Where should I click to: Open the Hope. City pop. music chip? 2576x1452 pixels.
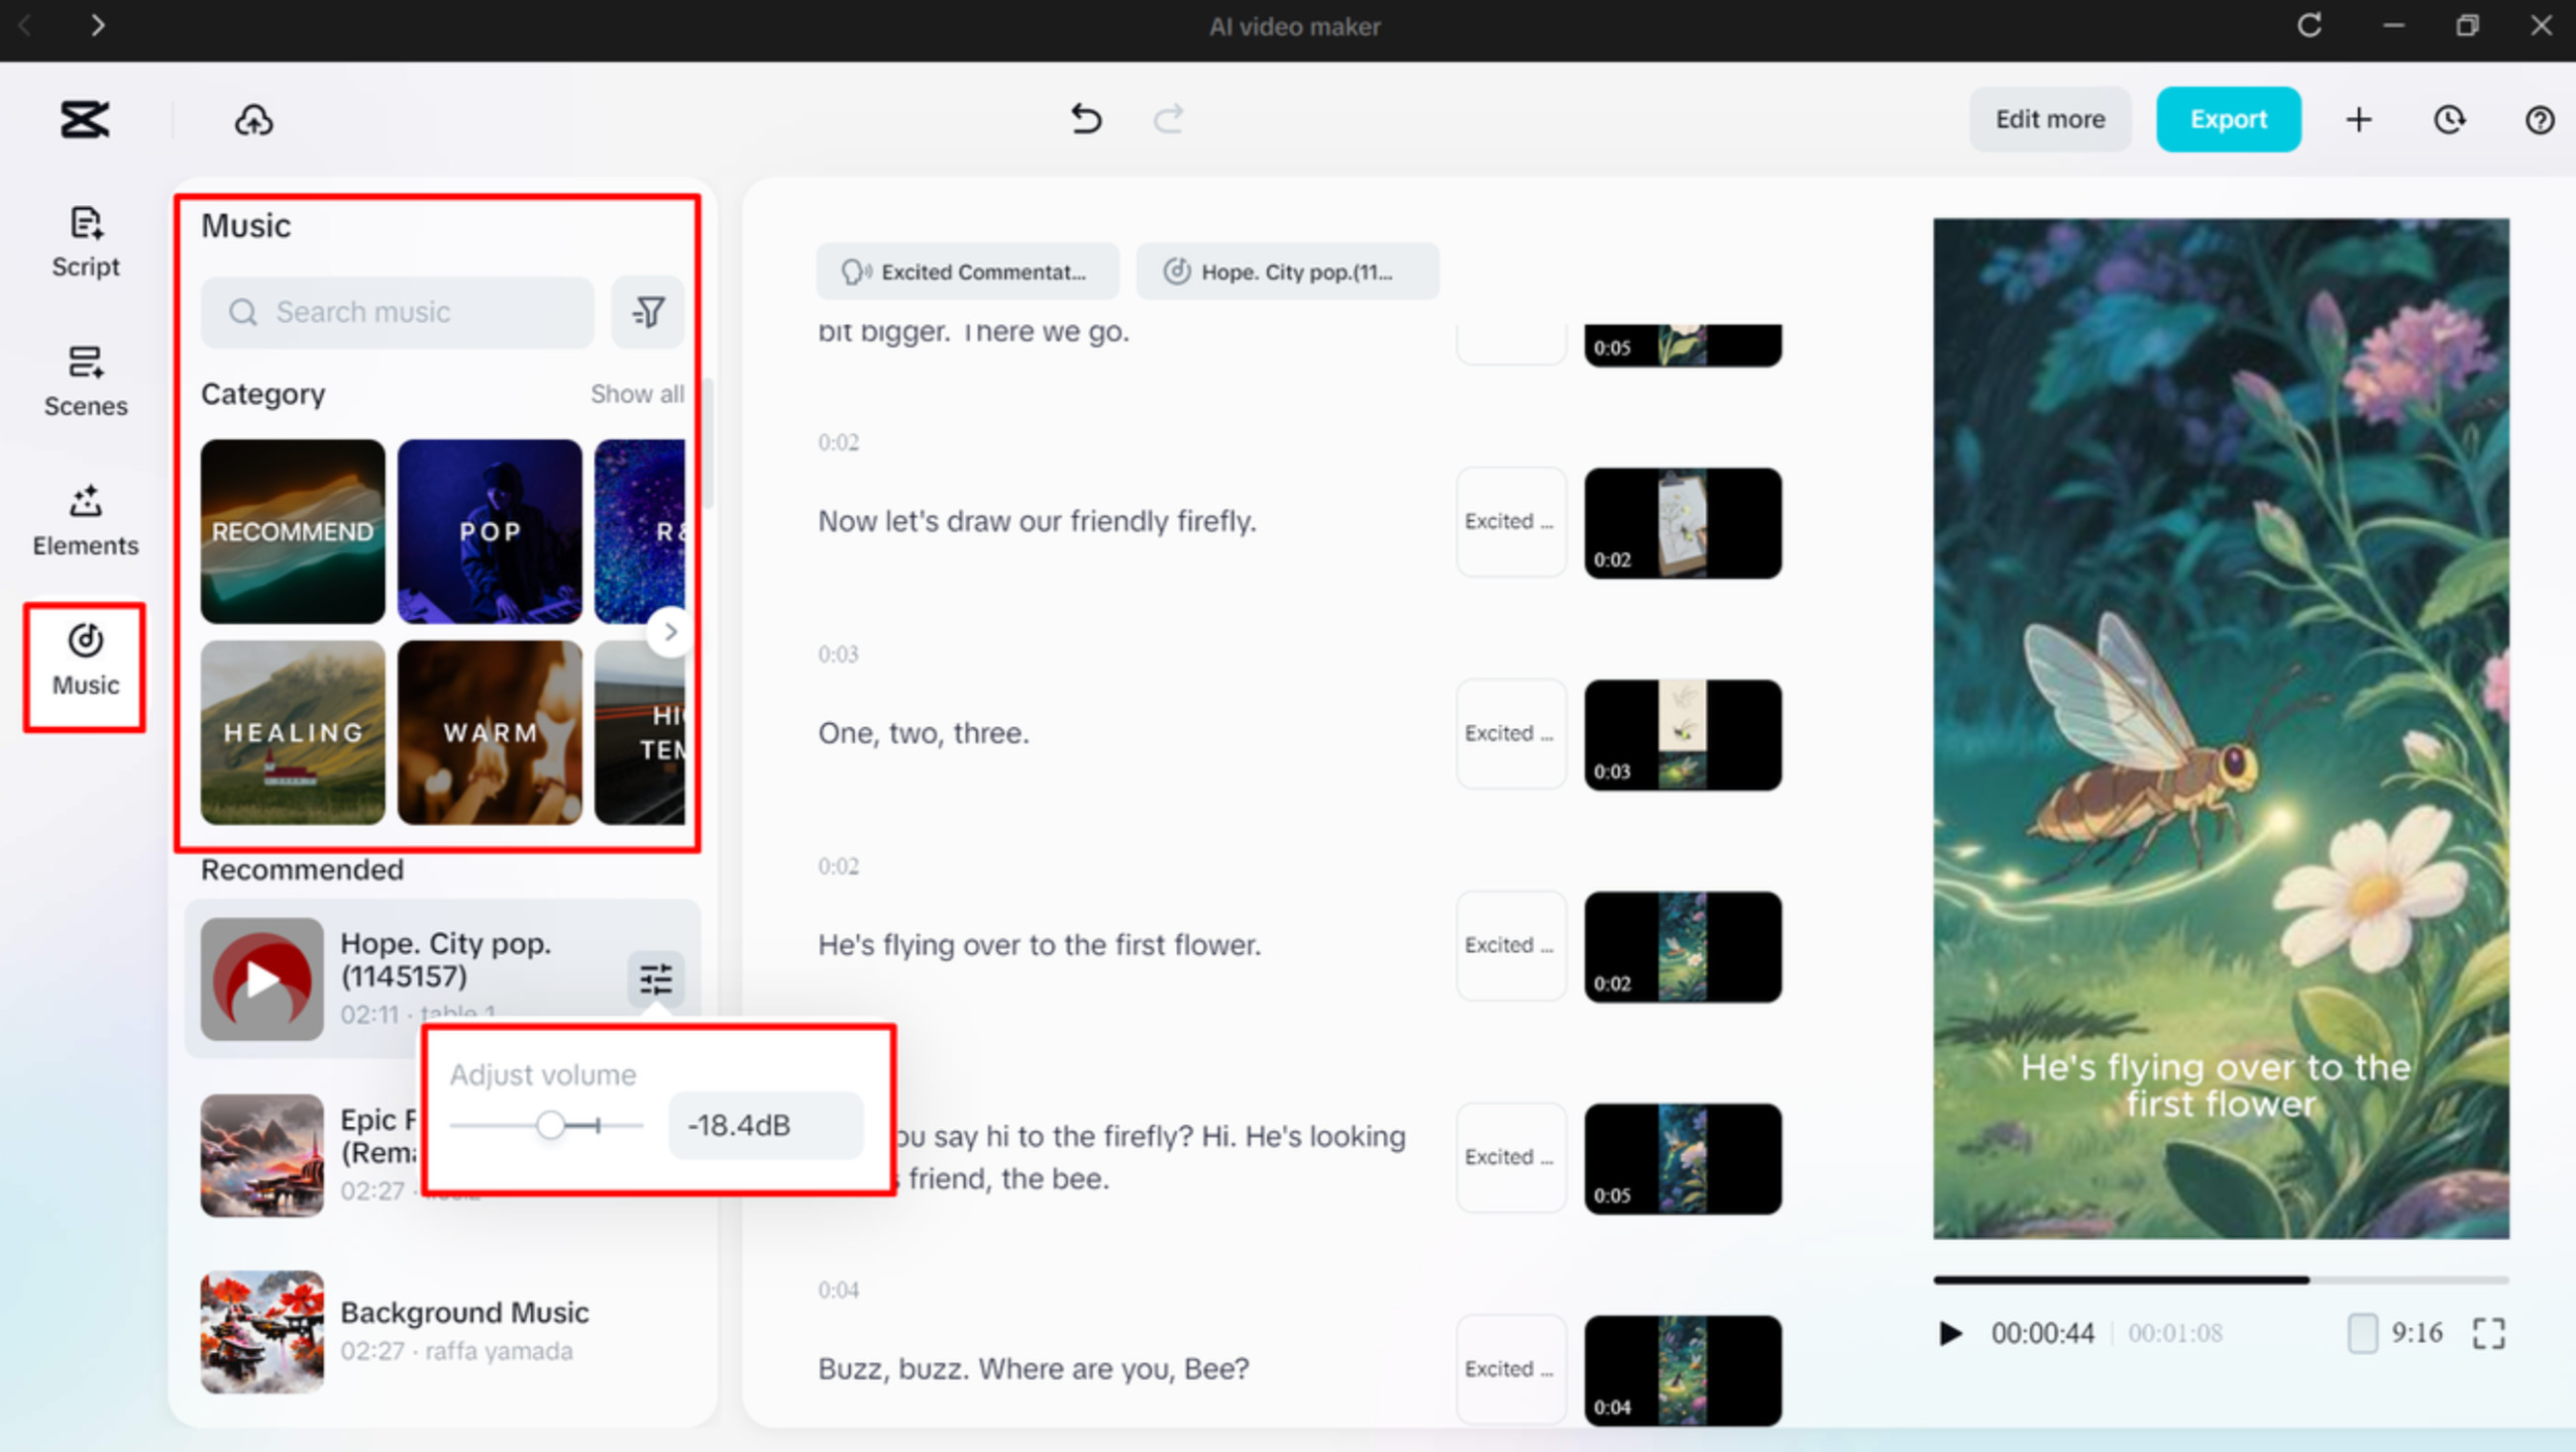1287,272
